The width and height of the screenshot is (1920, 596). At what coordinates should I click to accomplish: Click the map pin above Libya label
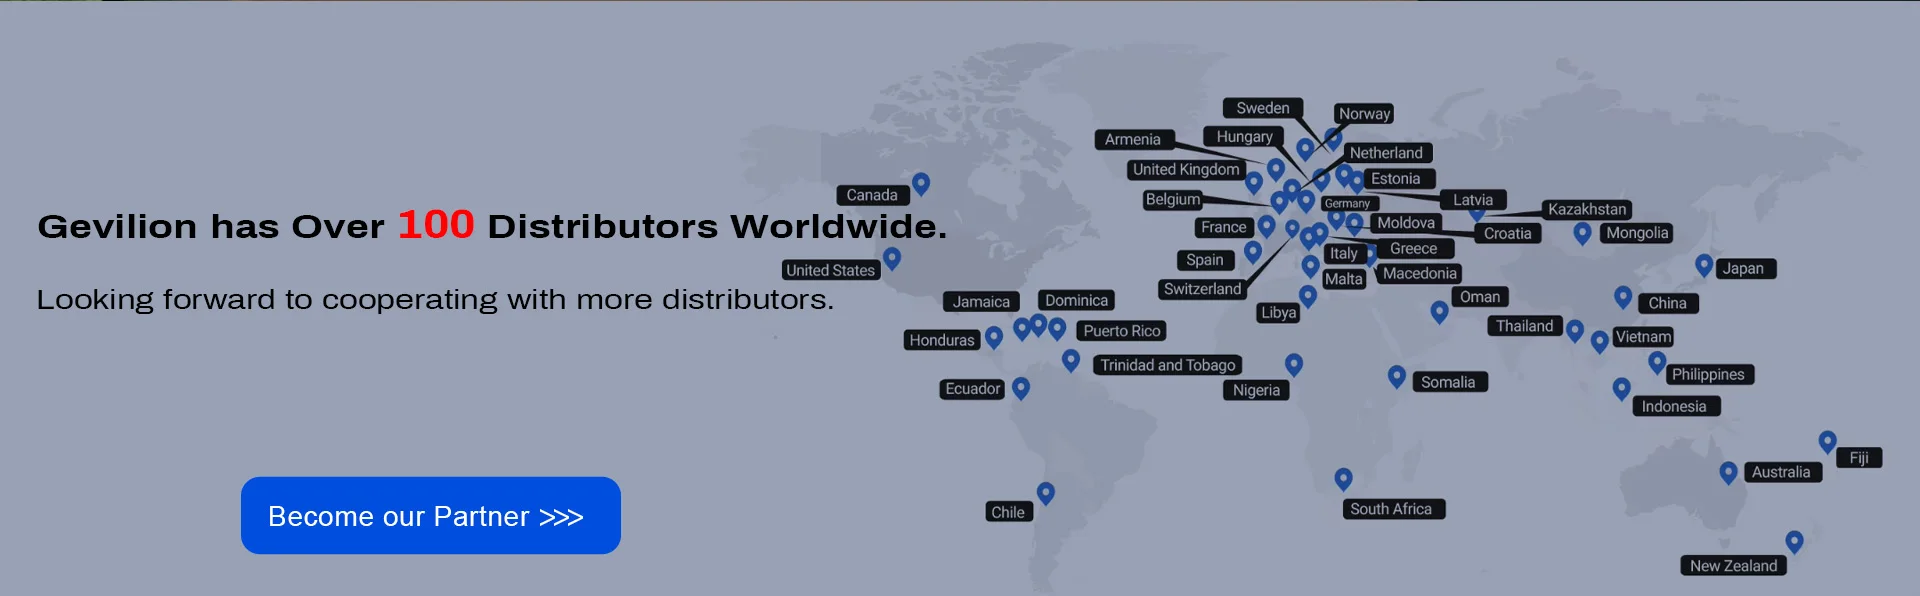[1308, 295]
